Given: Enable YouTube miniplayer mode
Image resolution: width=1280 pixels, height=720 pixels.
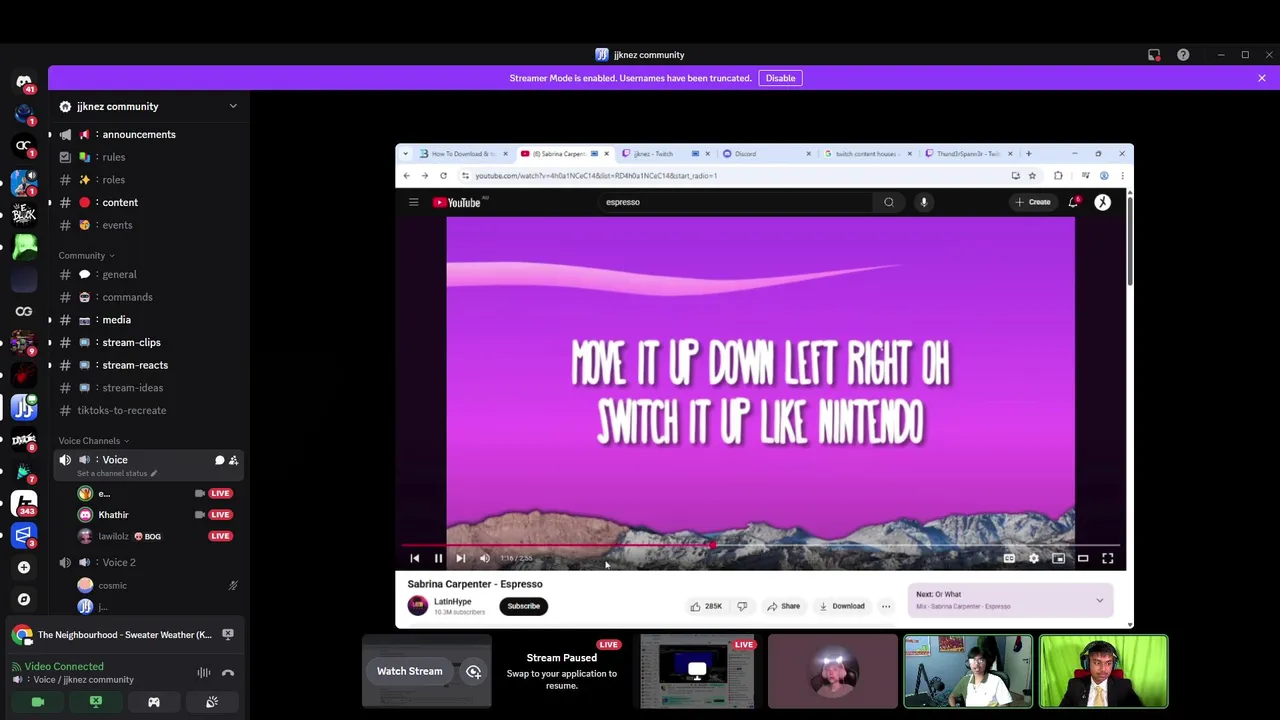Looking at the screenshot, I should (1058, 558).
